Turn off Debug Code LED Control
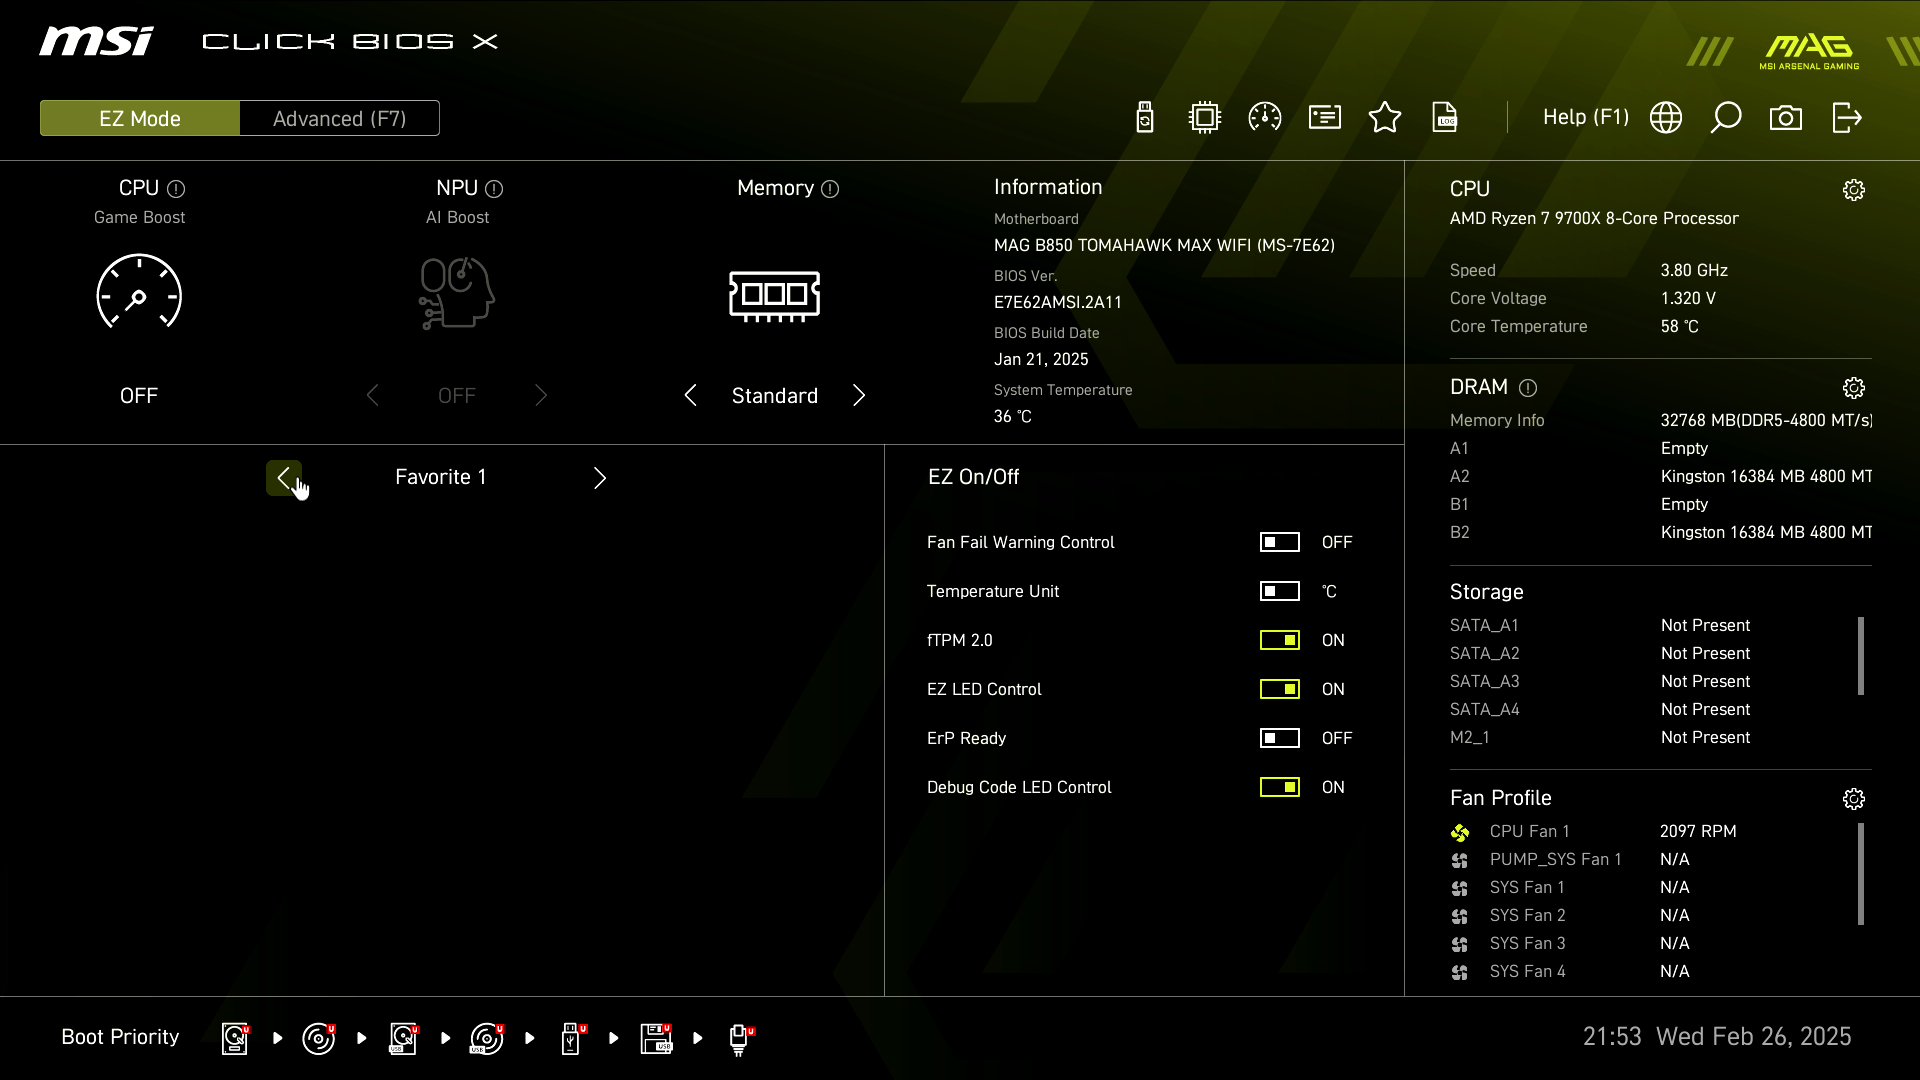 pos(1279,787)
